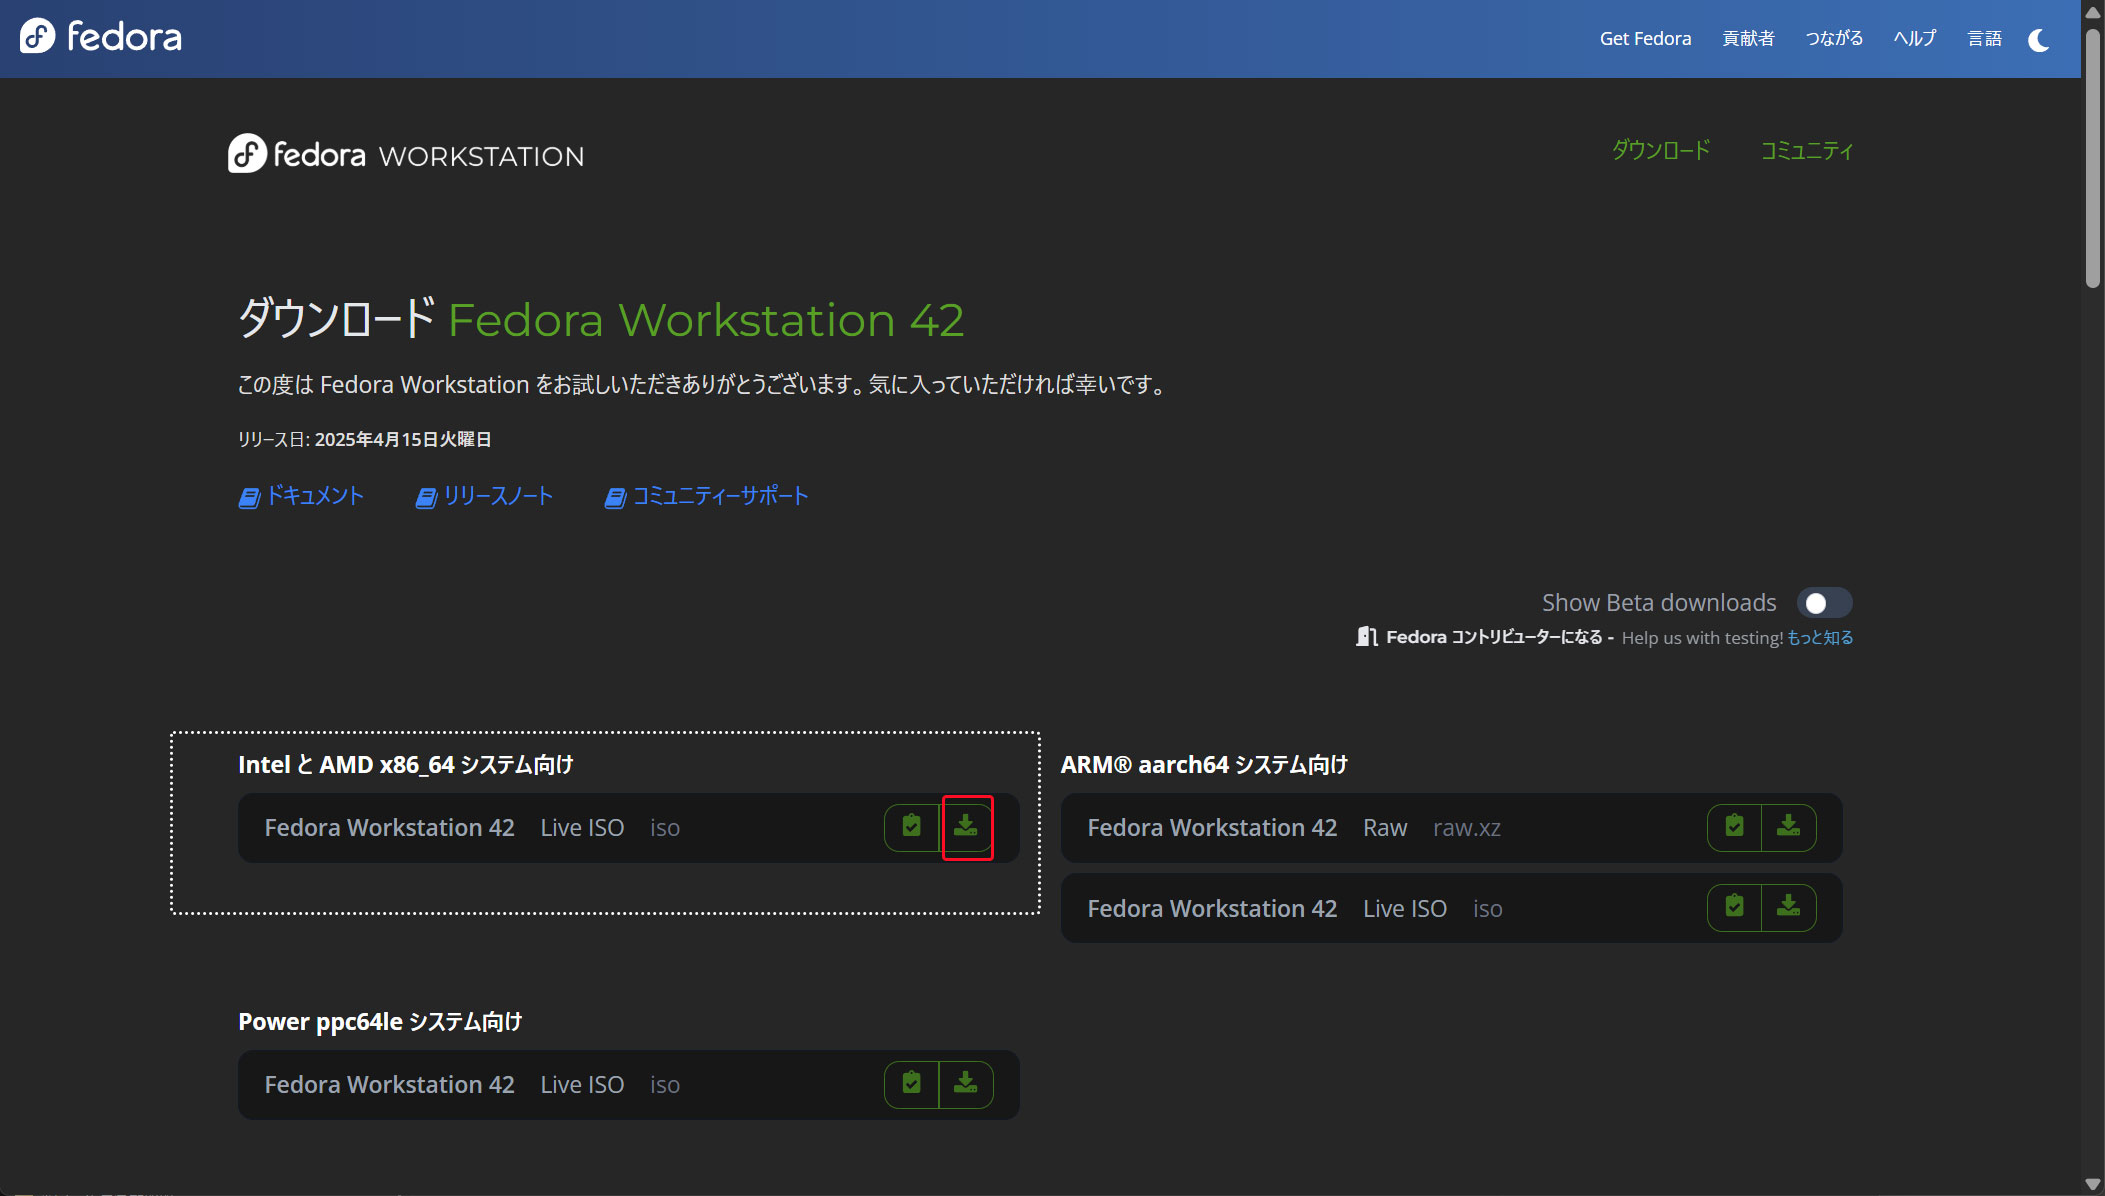Open the ヘルプ menu
This screenshot has width=2105, height=1196.
tap(1915, 38)
